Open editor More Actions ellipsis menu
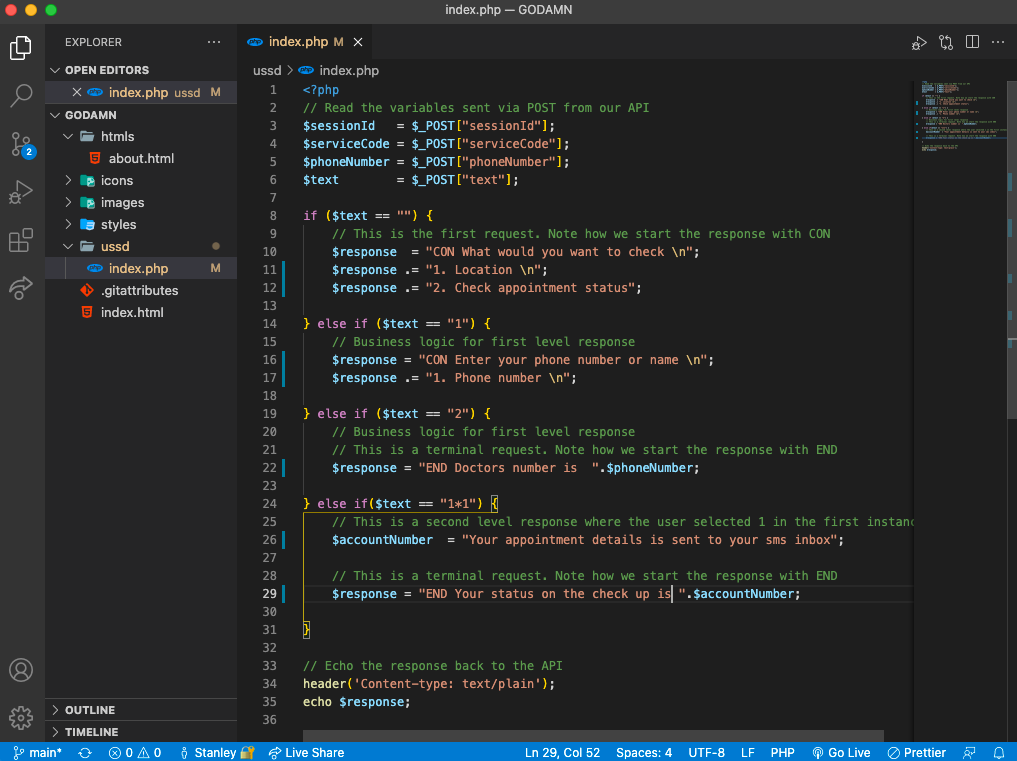Screen dimensions: 1017x761 click(x=998, y=42)
